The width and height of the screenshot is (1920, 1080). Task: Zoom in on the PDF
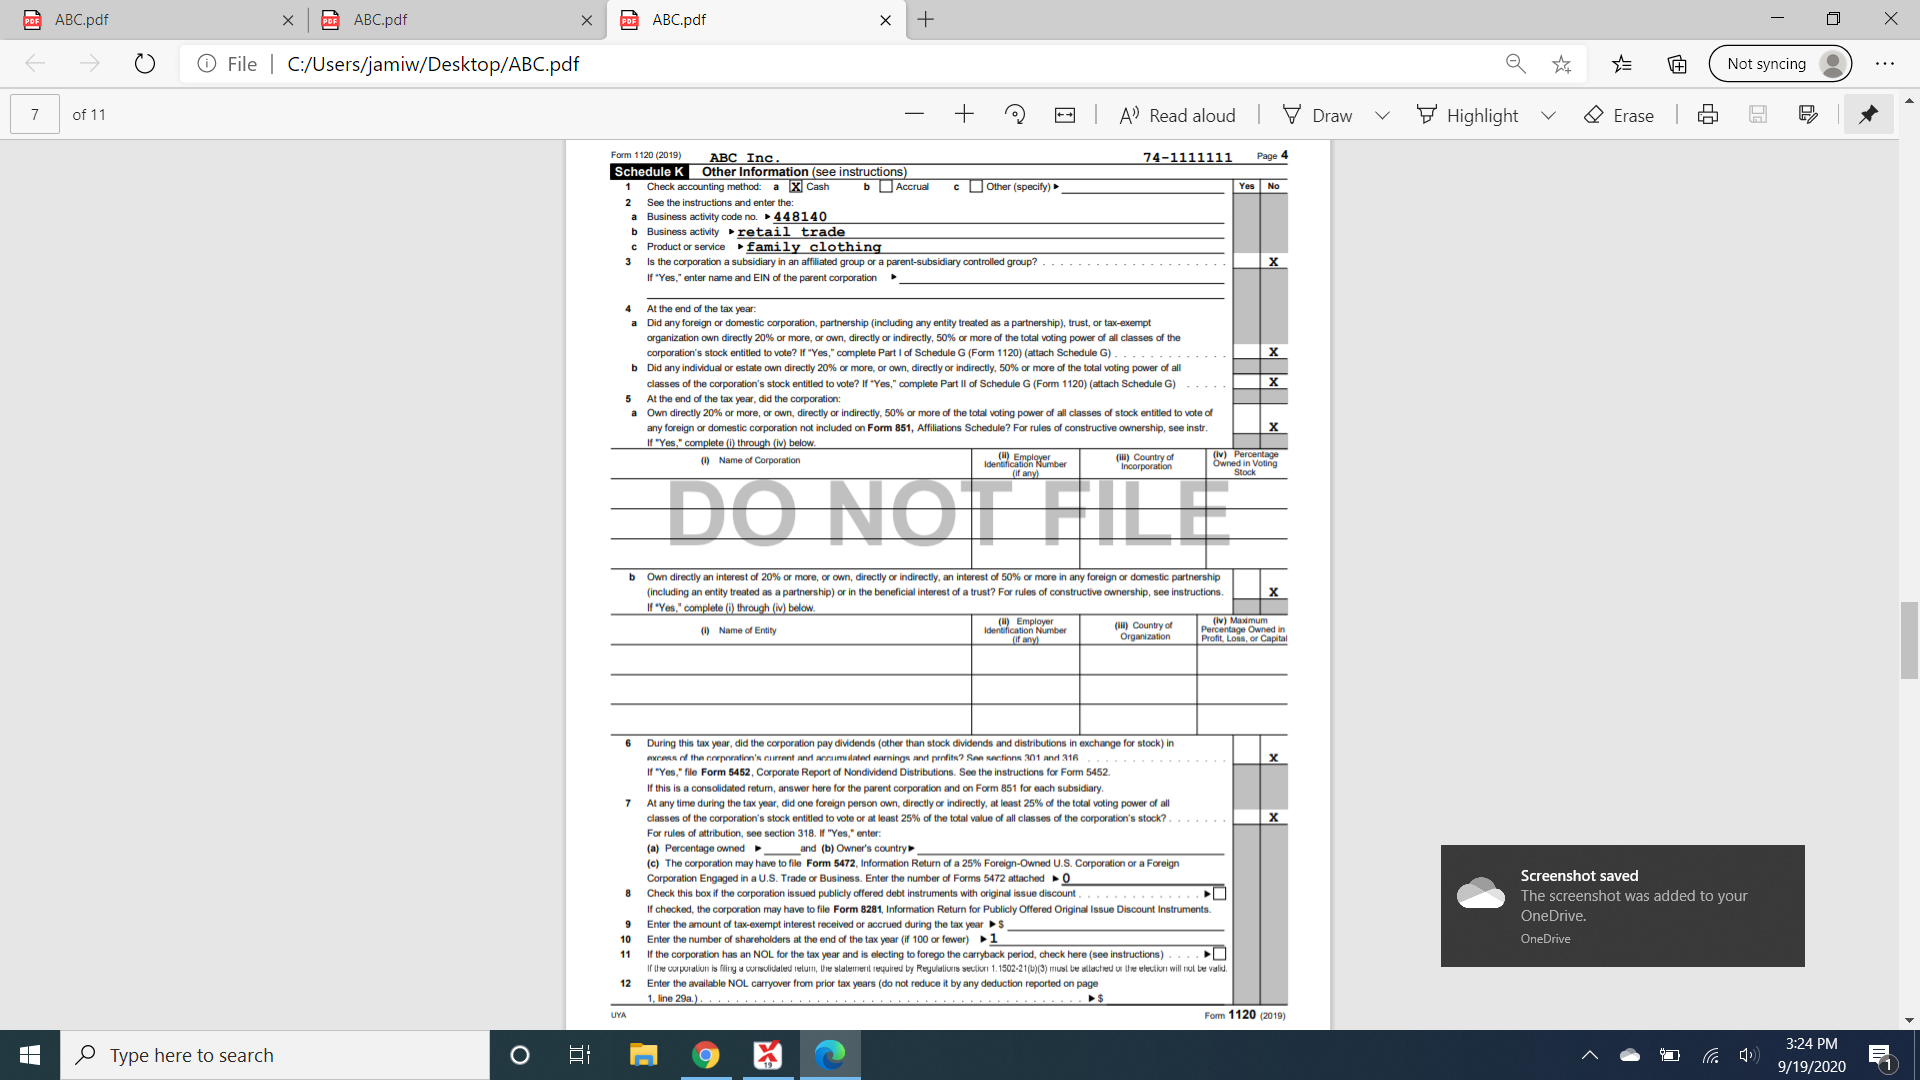point(963,114)
